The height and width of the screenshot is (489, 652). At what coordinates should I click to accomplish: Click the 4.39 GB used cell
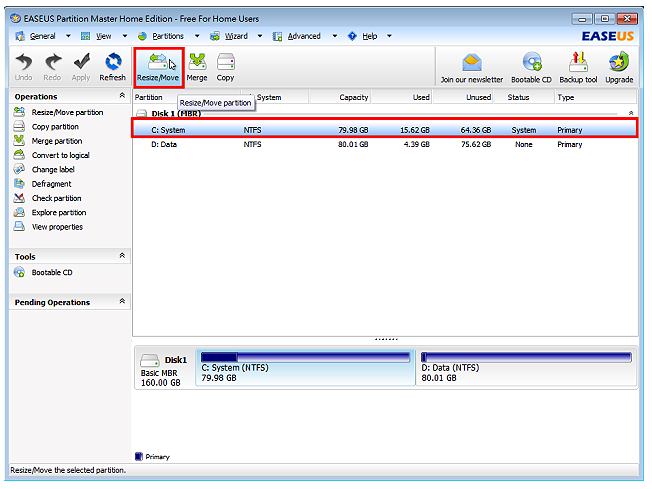pyautogui.click(x=417, y=144)
